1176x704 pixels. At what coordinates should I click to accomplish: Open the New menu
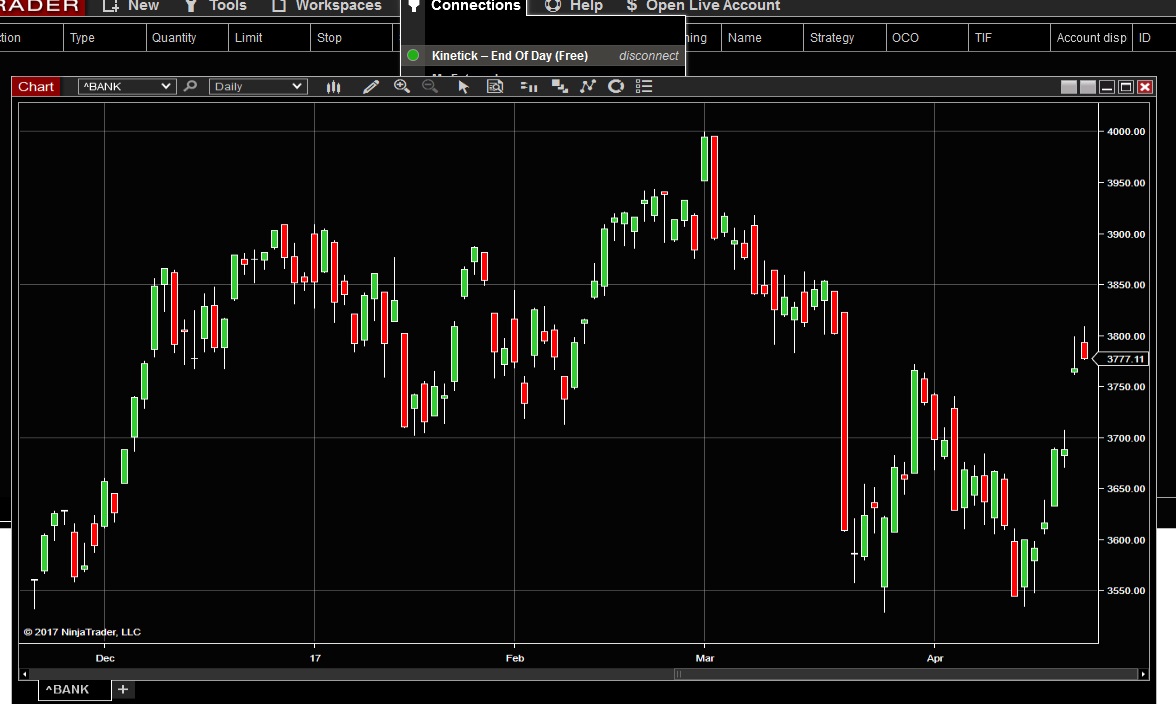pyautogui.click(x=131, y=6)
